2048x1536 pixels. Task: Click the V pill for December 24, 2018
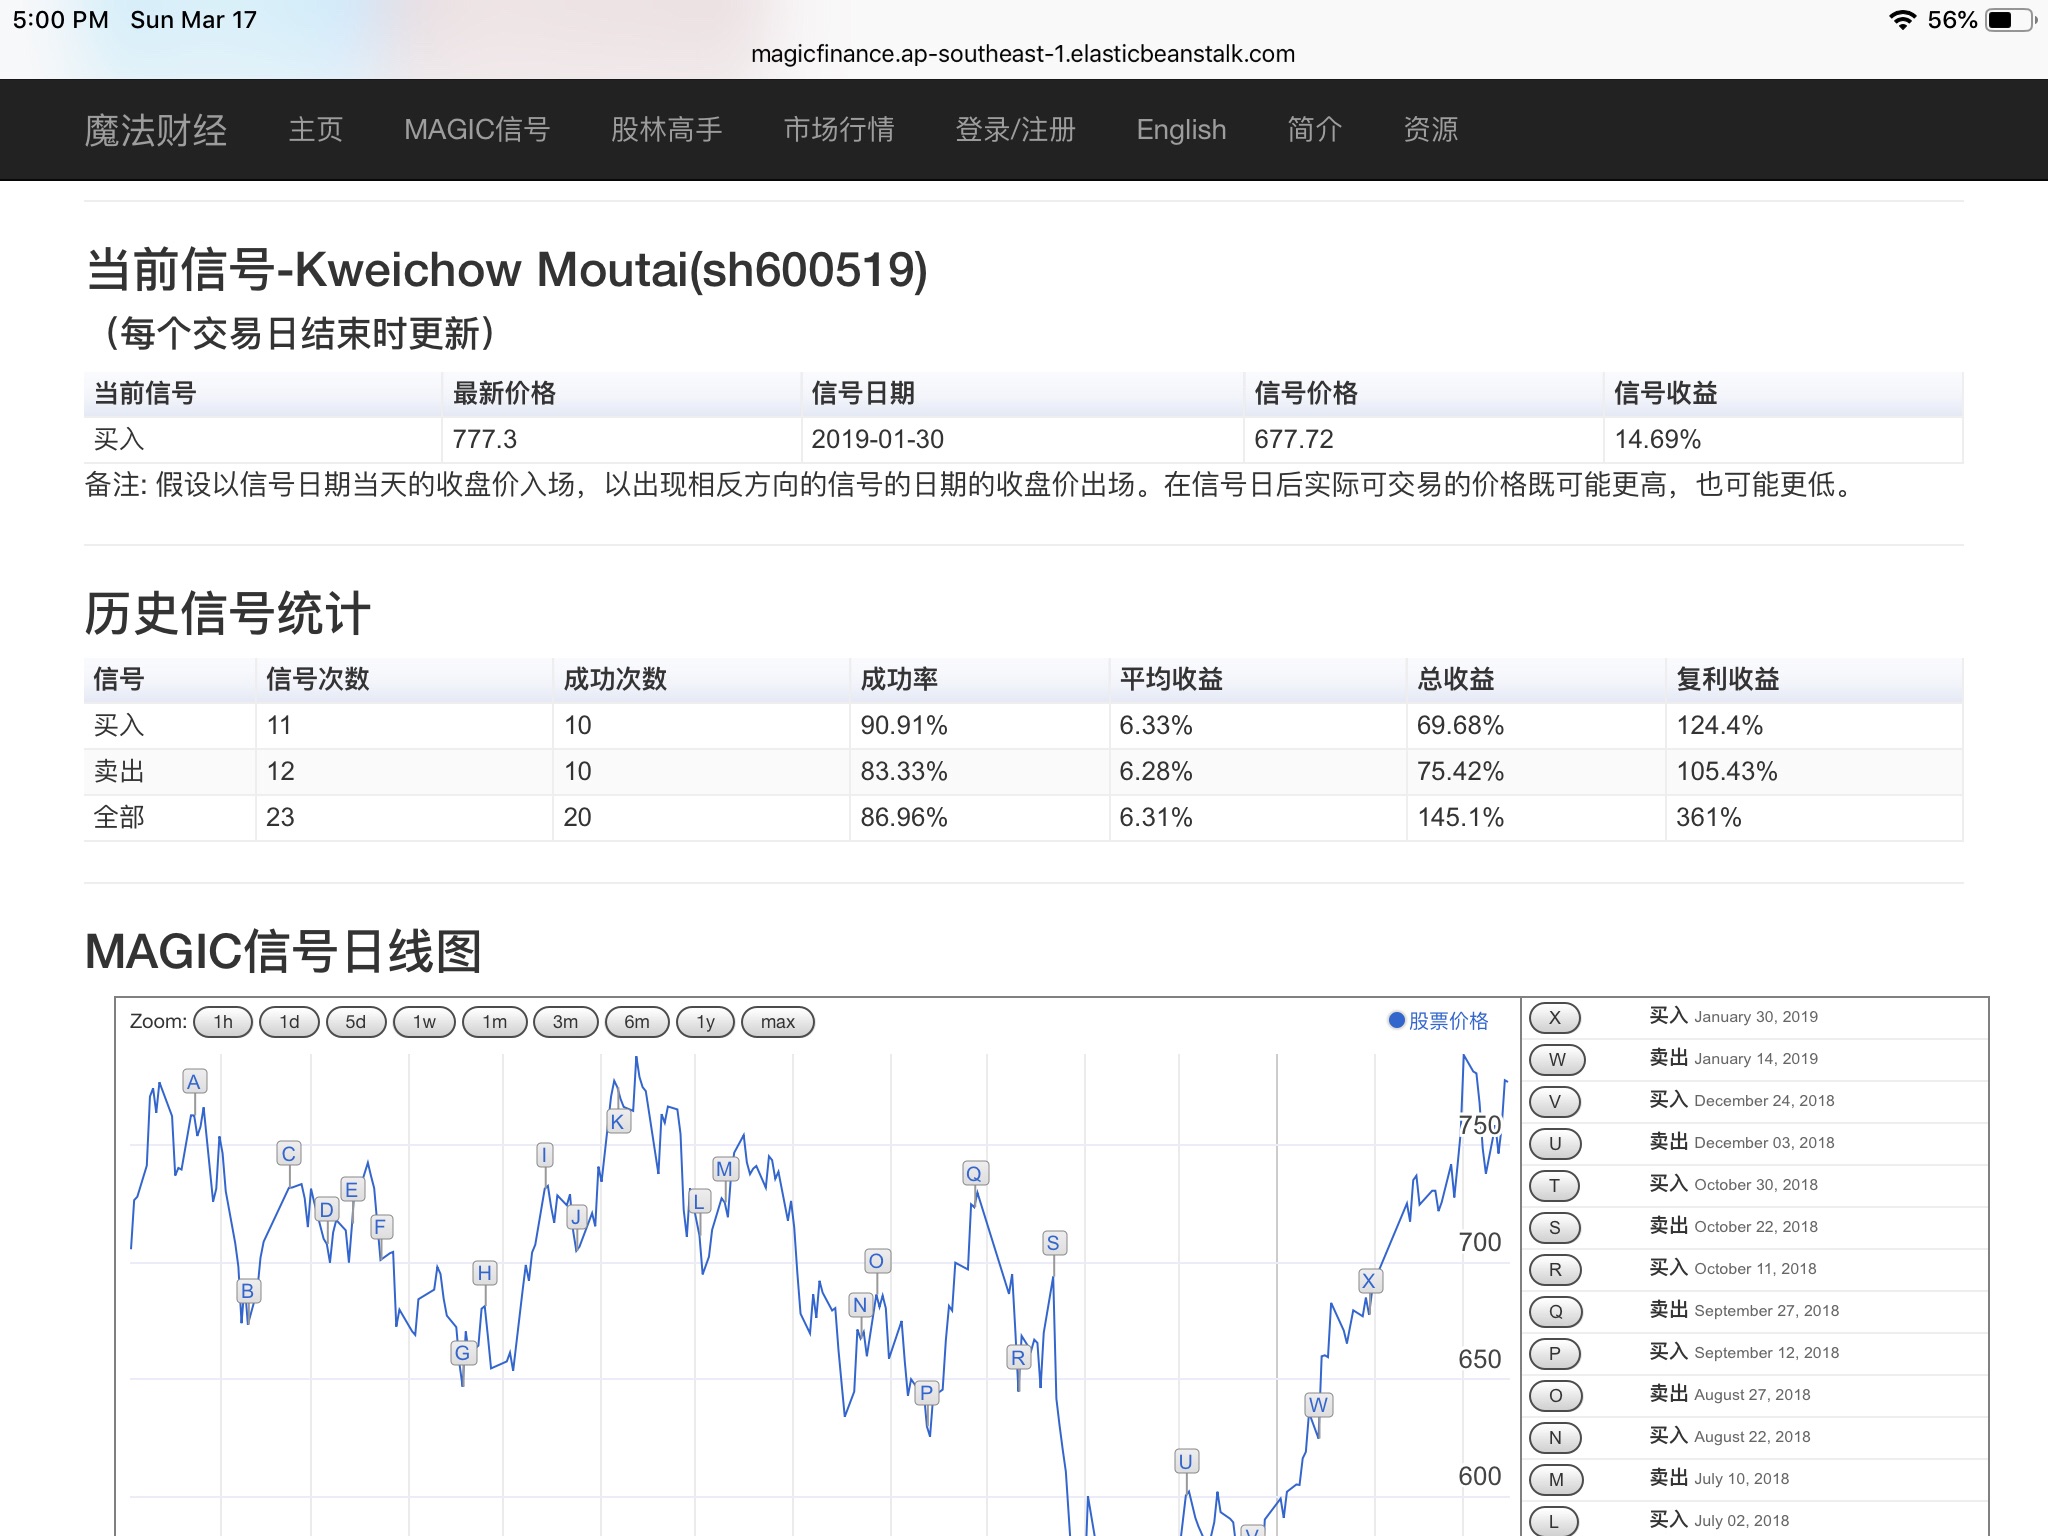point(1555,1102)
